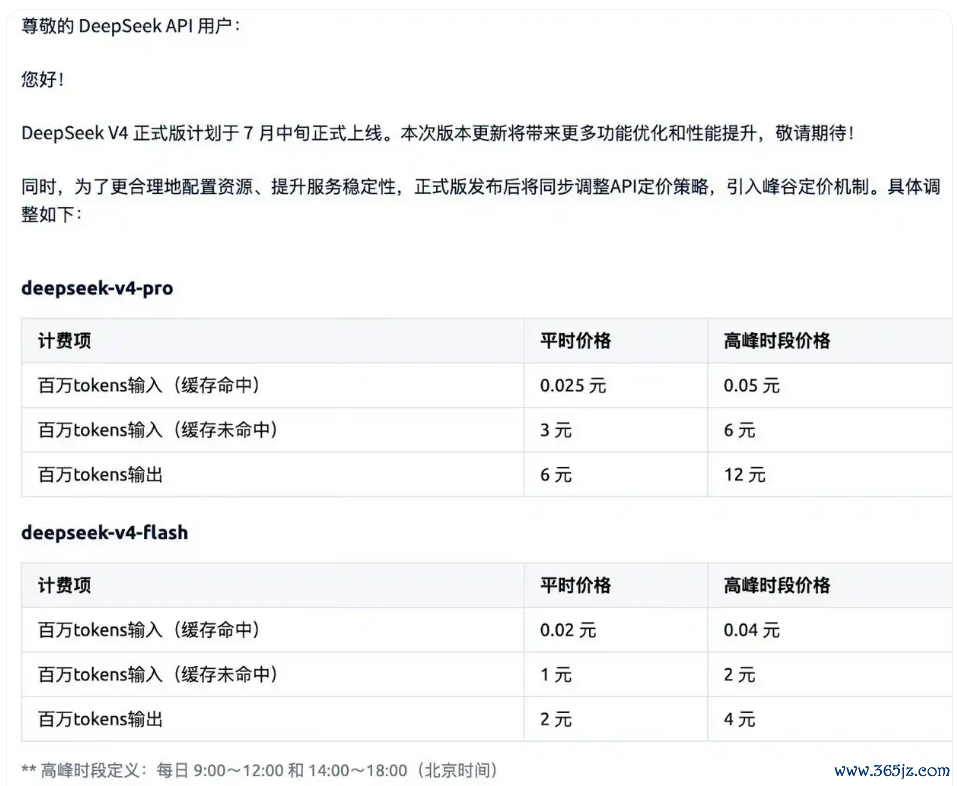
Task: Select the 'deepseek-v4-flash' heading
Action: point(104,533)
